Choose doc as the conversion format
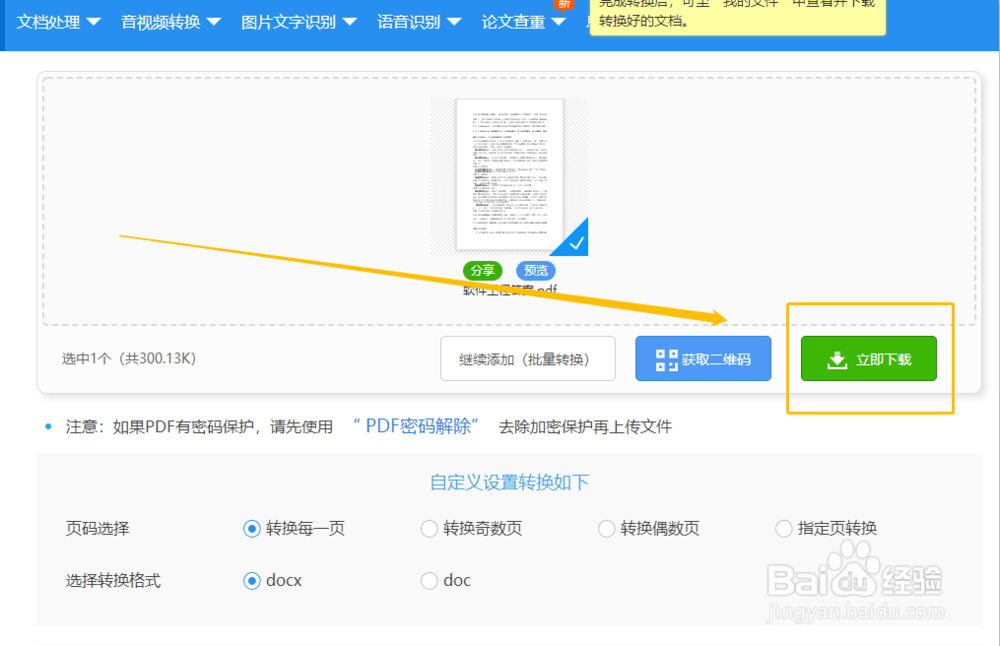This screenshot has height=646, width=1000. coord(429,580)
